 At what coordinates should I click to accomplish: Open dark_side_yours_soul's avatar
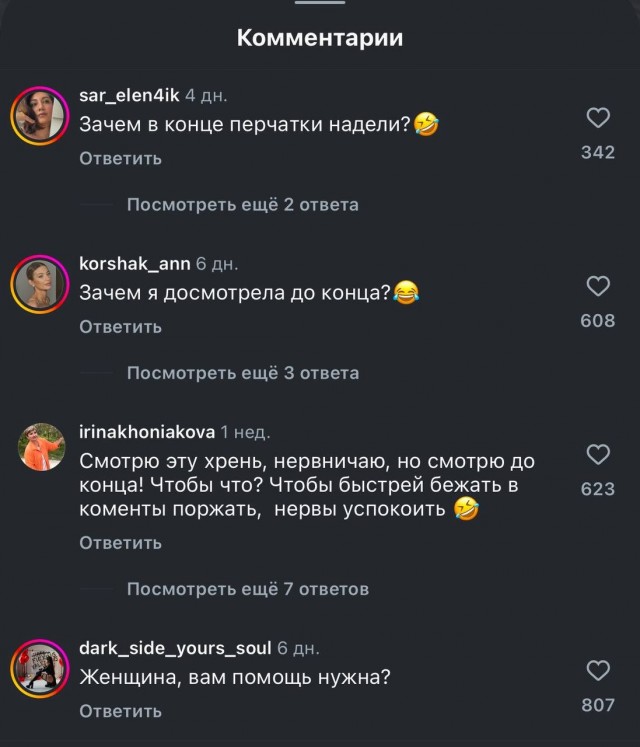pos(39,668)
